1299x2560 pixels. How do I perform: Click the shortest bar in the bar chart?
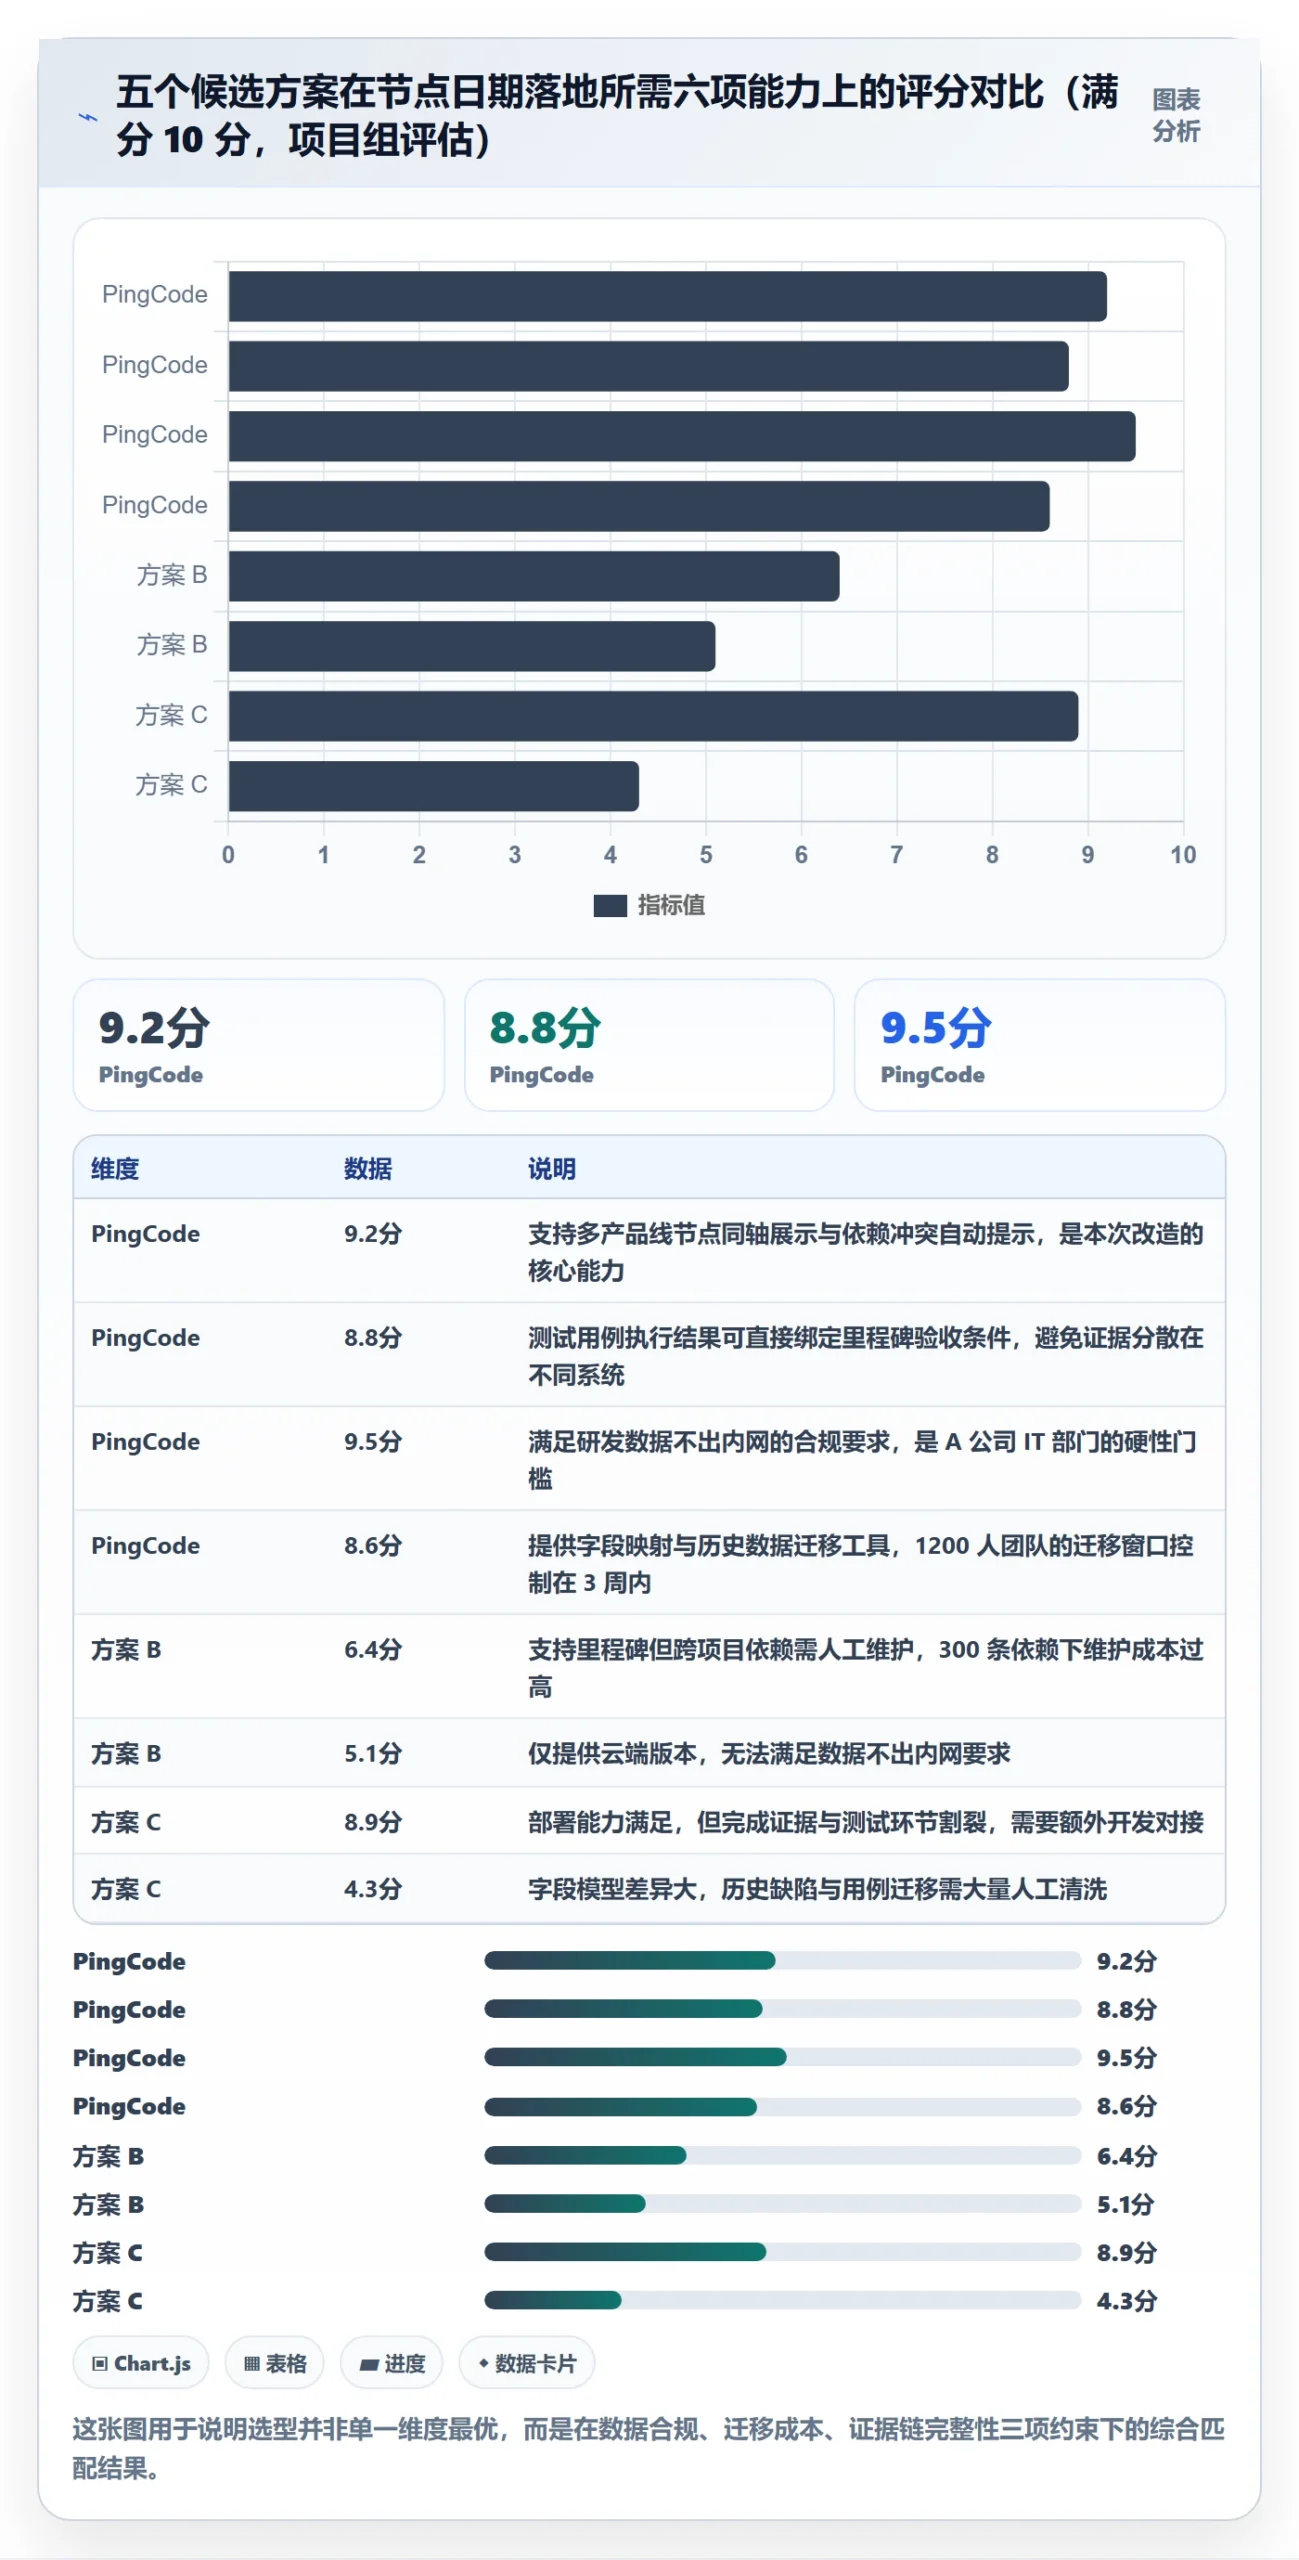point(434,786)
